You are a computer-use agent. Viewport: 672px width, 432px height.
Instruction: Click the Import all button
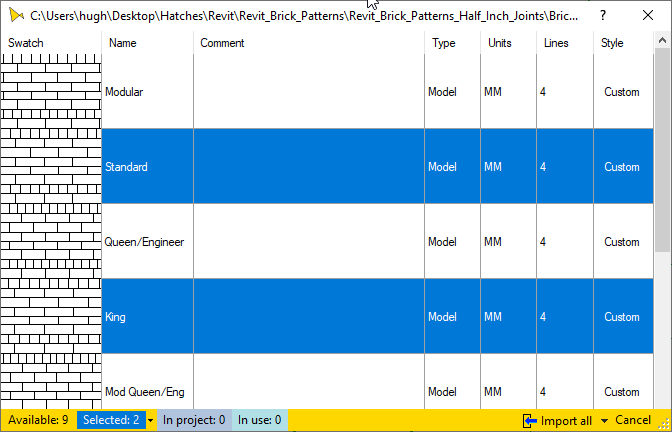click(x=557, y=421)
